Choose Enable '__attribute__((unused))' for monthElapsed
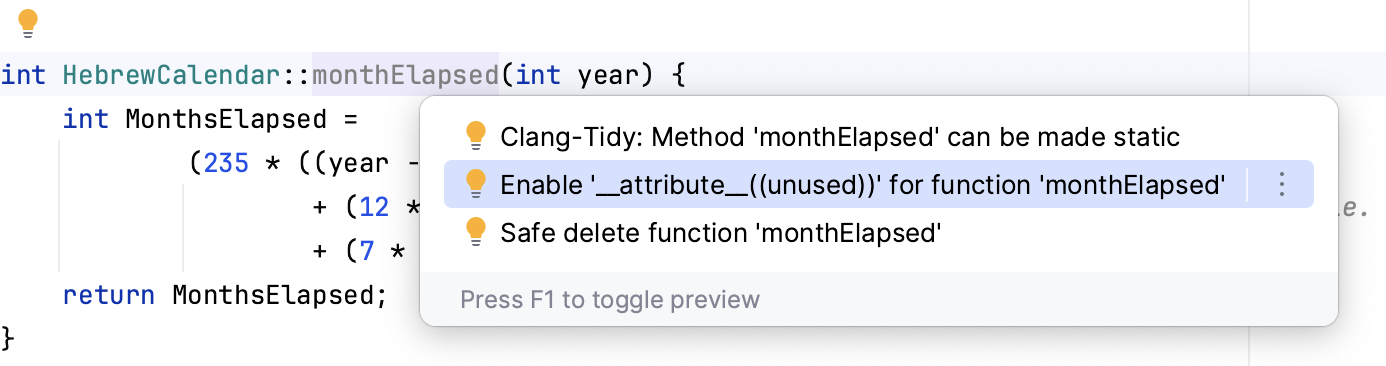The height and width of the screenshot is (366, 1386). click(x=863, y=185)
